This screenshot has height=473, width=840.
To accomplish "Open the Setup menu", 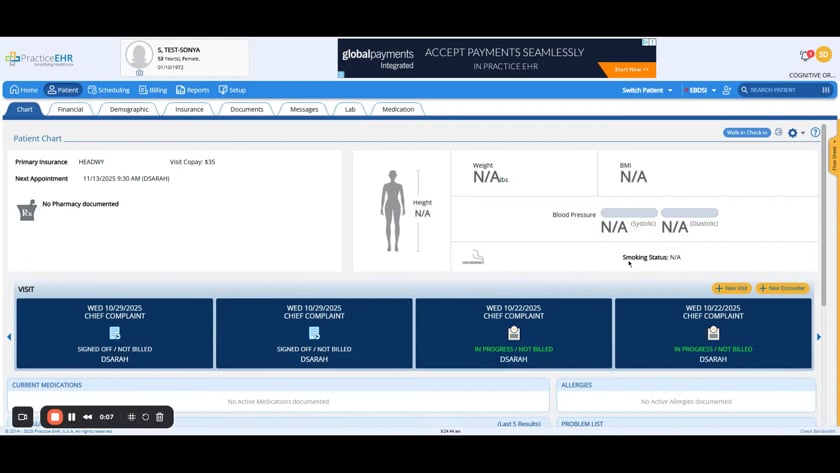I will [x=232, y=90].
